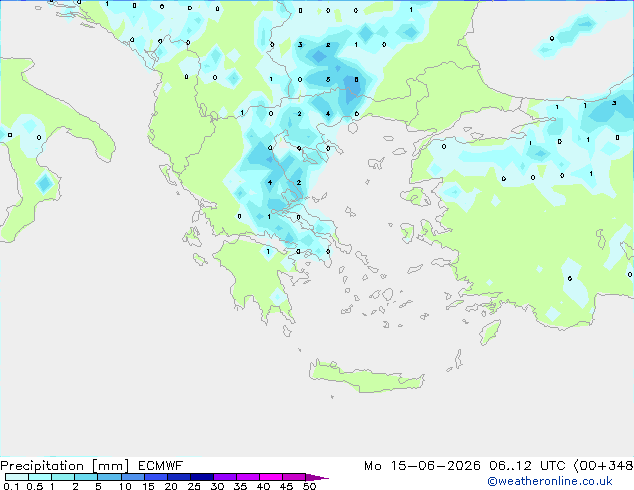
Task: Click the '30' legend scale label
Action: coord(217,486)
